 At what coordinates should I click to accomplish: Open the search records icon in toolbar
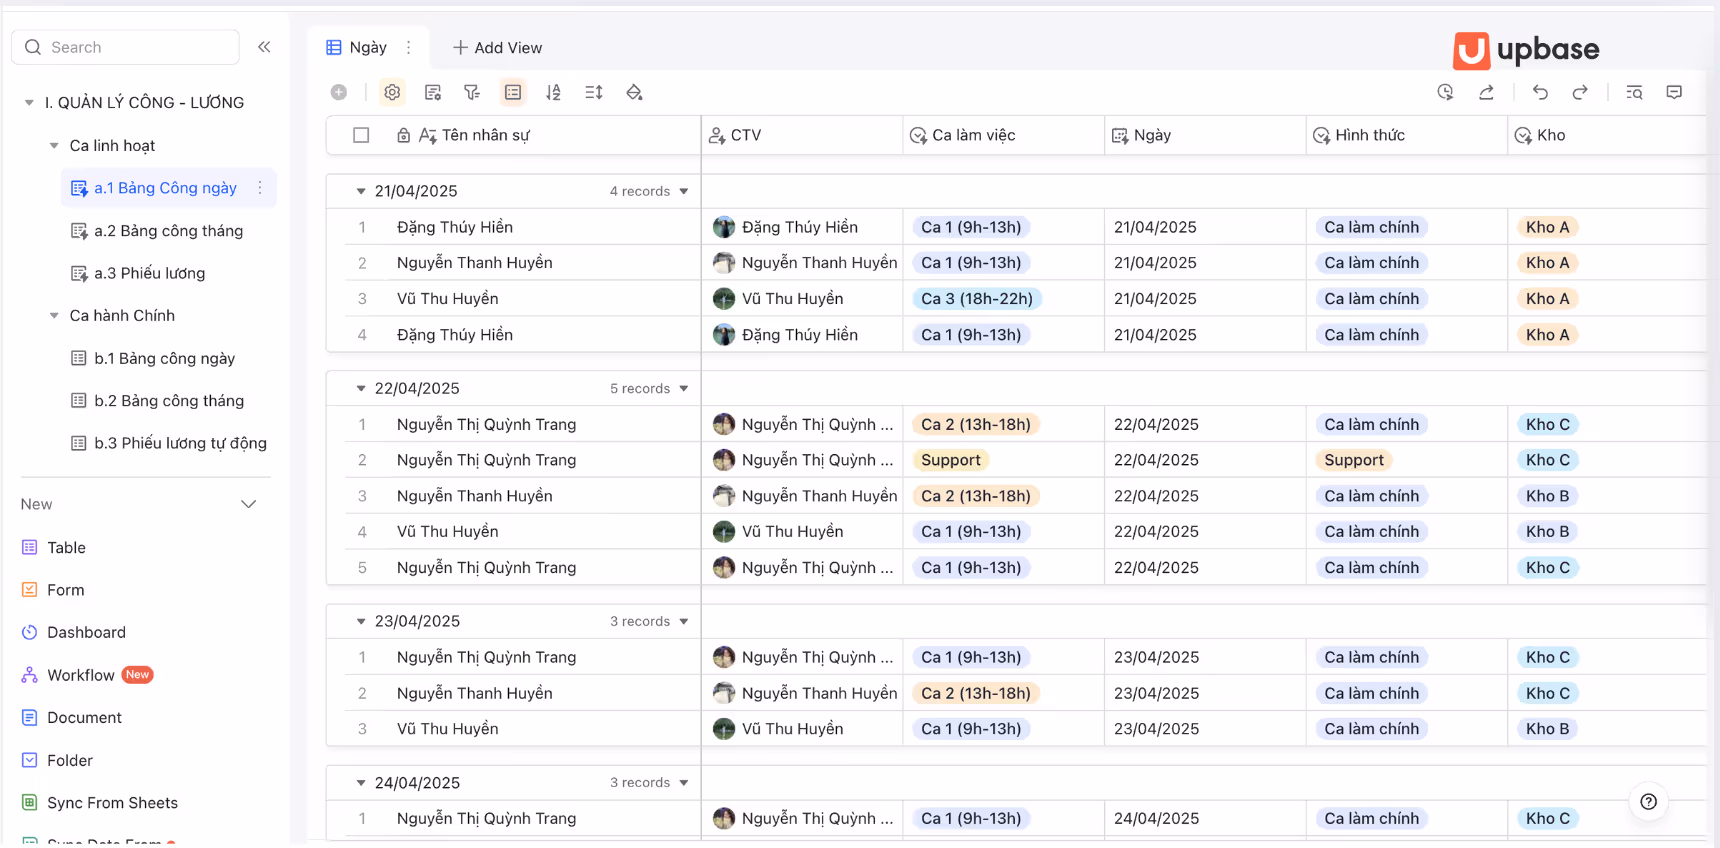[1634, 92]
